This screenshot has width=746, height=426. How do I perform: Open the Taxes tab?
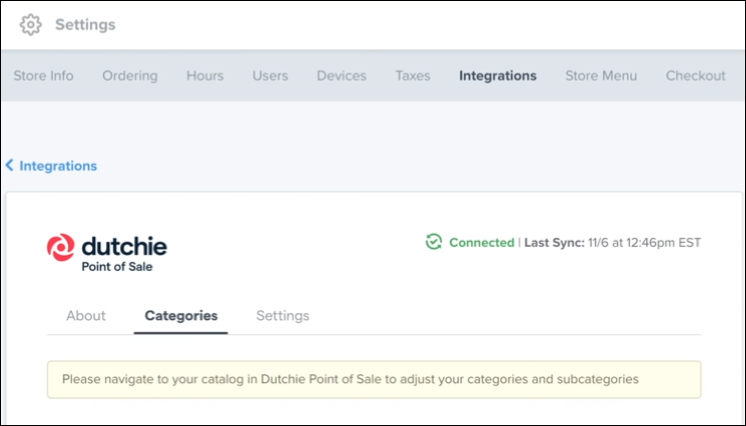413,76
